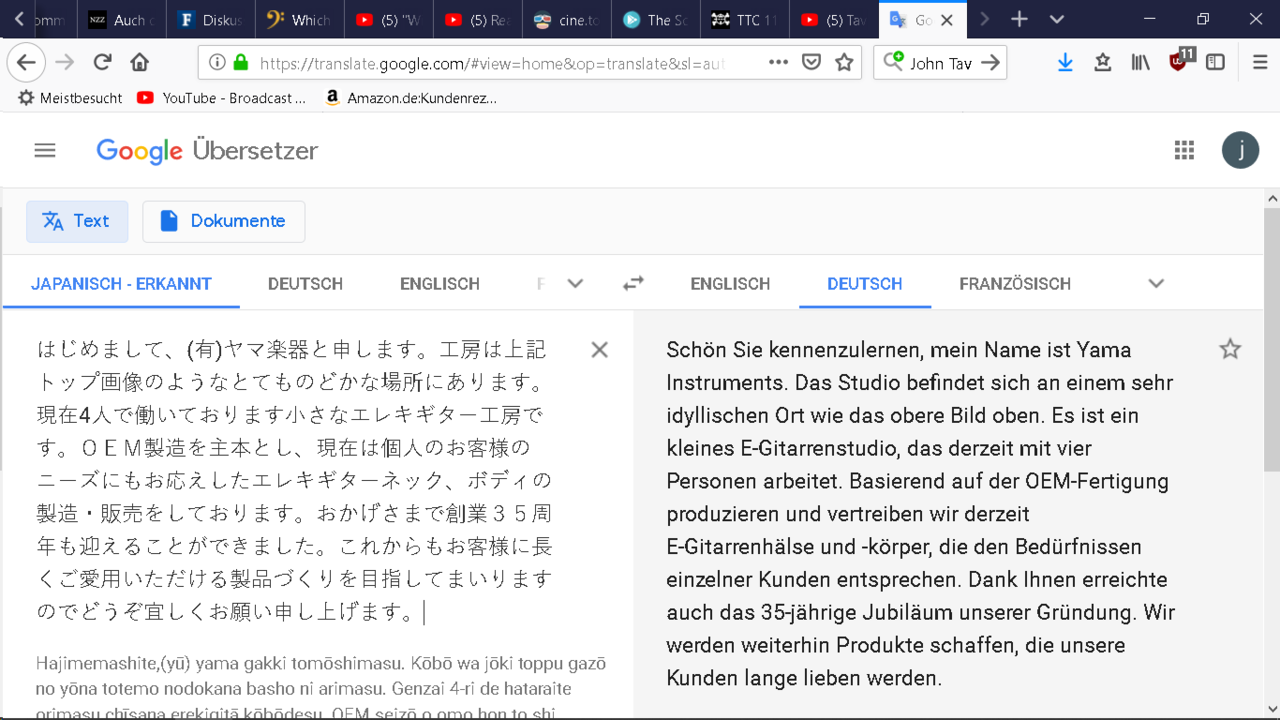Open the browser home page
This screenshot has height=720, width=1280.
click(140, 62)
